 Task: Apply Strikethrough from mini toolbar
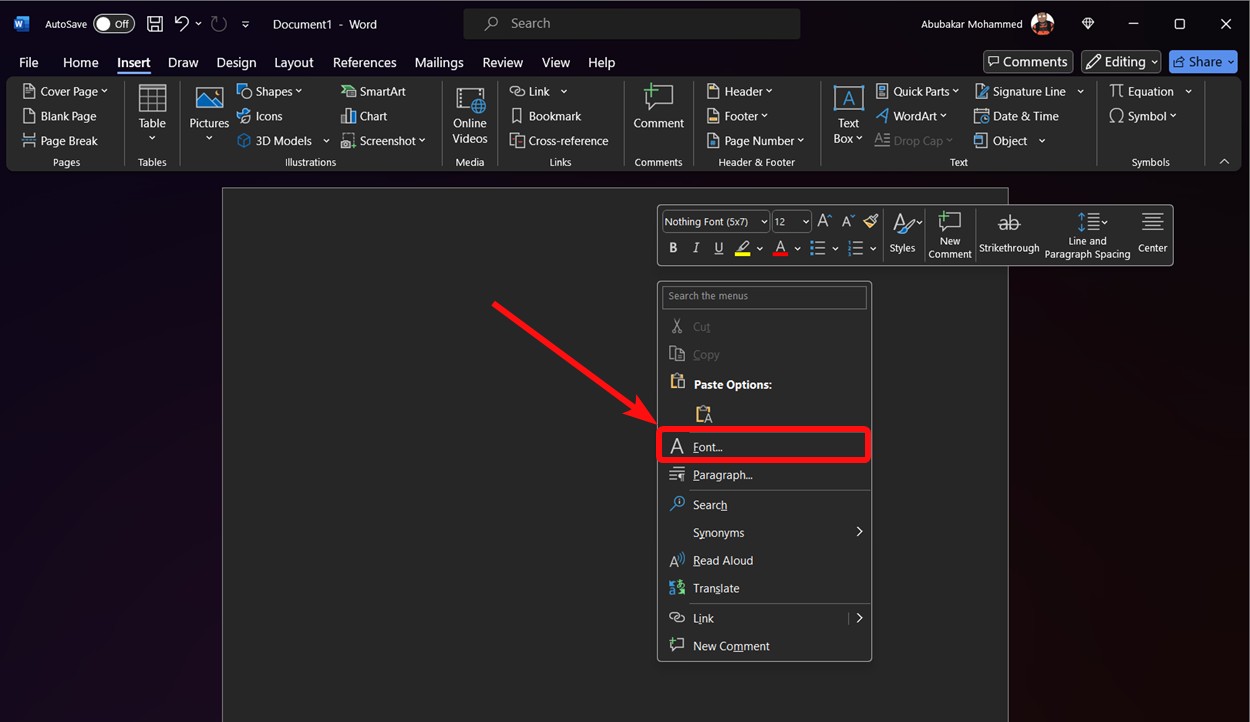[x=1008, y=232]
